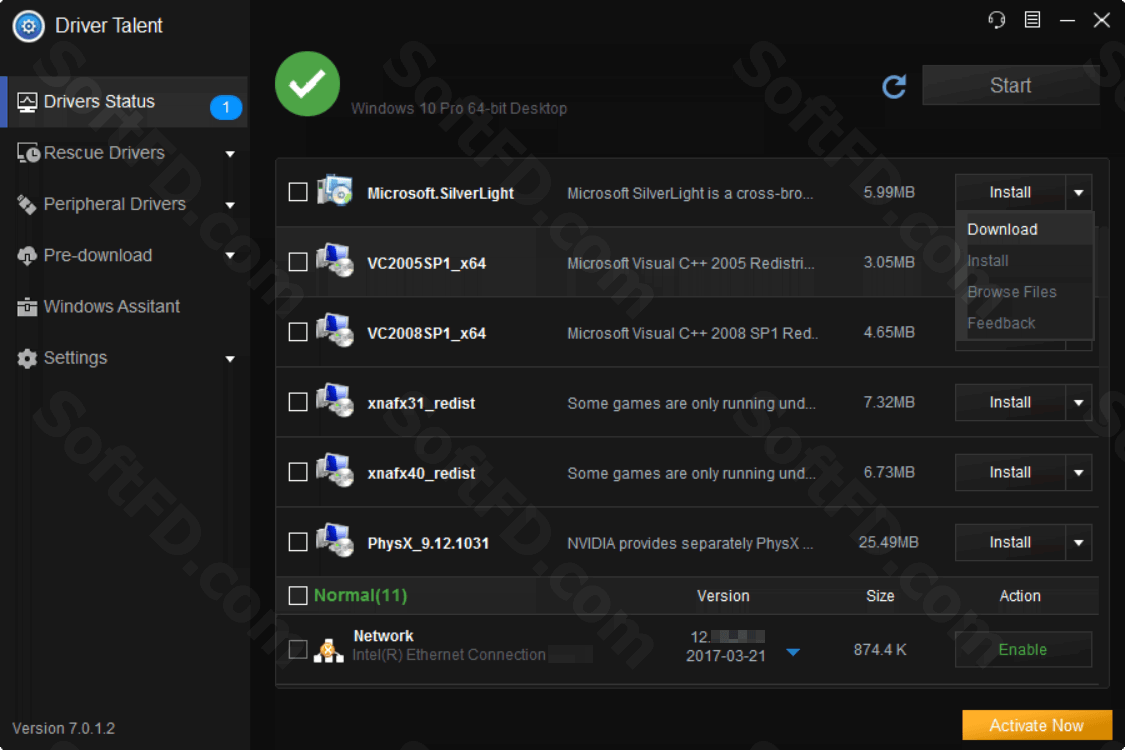This screenshot has width=1125, height=750.
Task: Toggle the Normal(11) group checkbox
Action: tap(298, 596)
